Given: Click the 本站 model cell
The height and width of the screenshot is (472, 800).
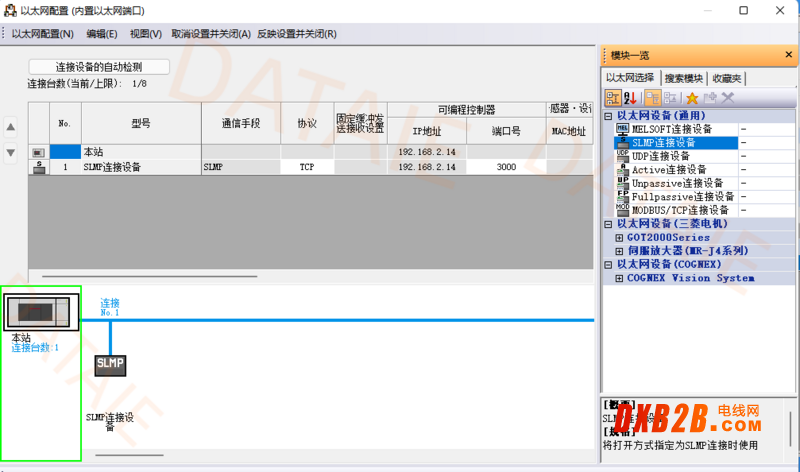Looking at the screenshot, I should pyautogui.click(x=141, y=152).
